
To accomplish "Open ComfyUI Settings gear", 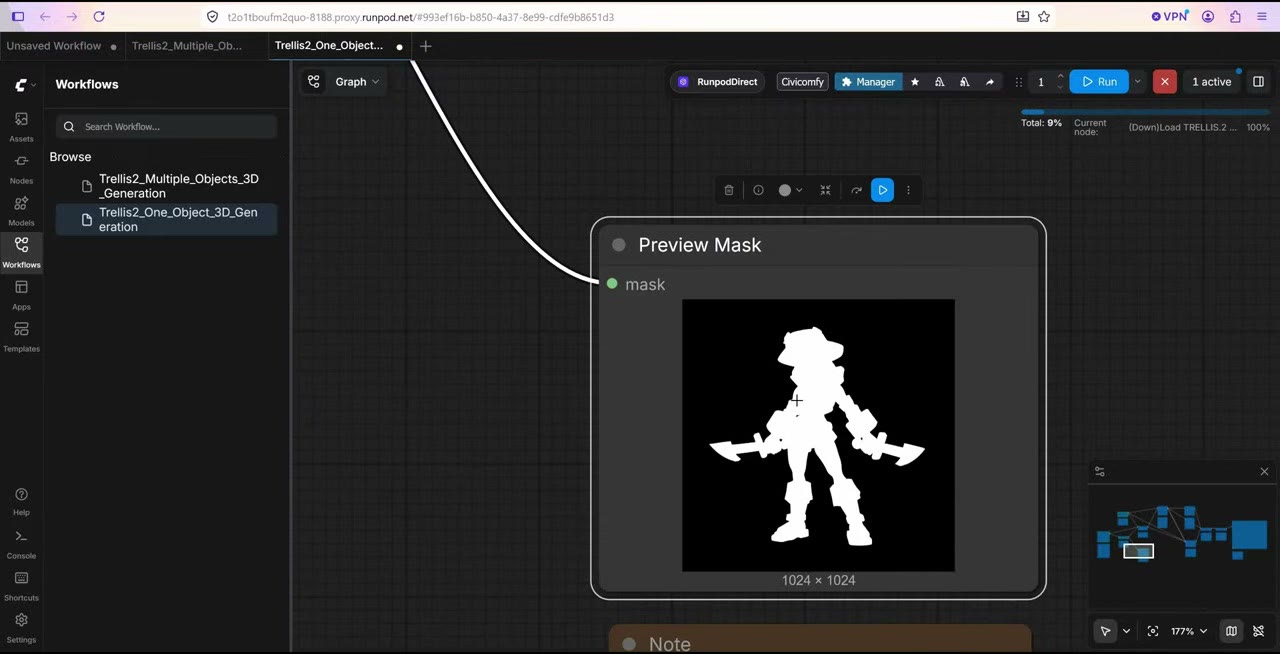I will pos(21,627).
